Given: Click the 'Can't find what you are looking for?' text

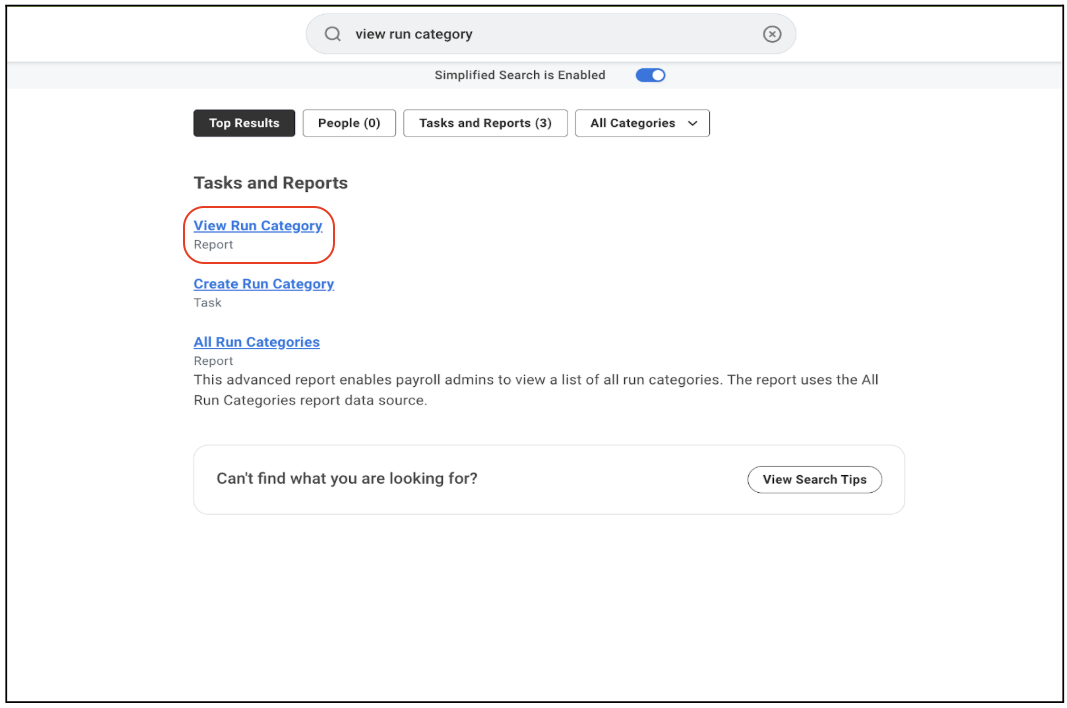Looking at the screenshot, I should point(347,479).
